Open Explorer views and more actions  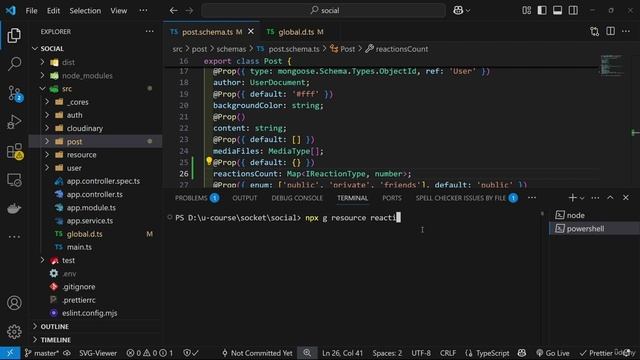[150, 31]
